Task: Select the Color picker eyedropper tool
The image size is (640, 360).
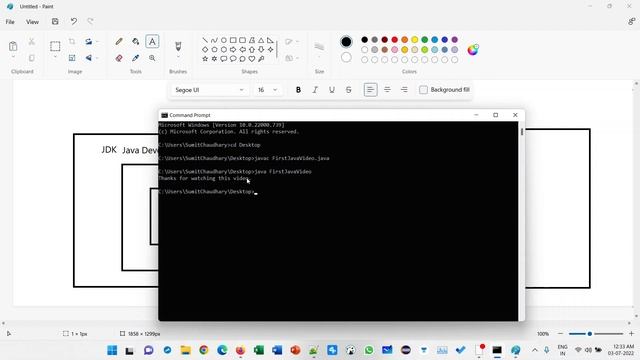Action: point(136,58)
